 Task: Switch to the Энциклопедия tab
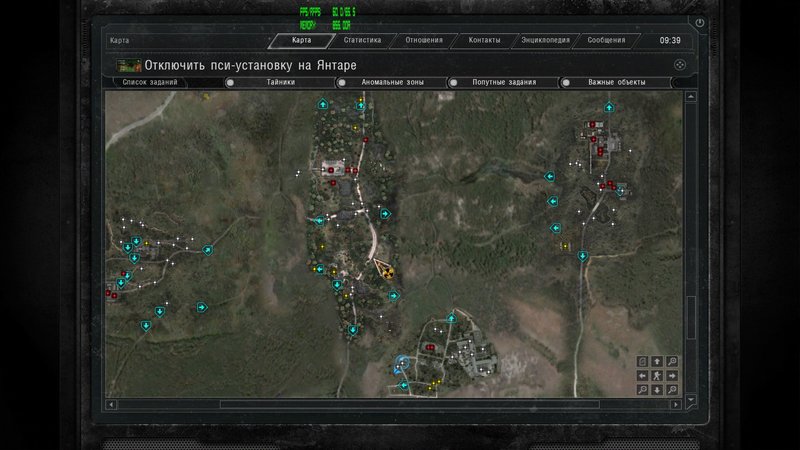click(x=546, y=41)
